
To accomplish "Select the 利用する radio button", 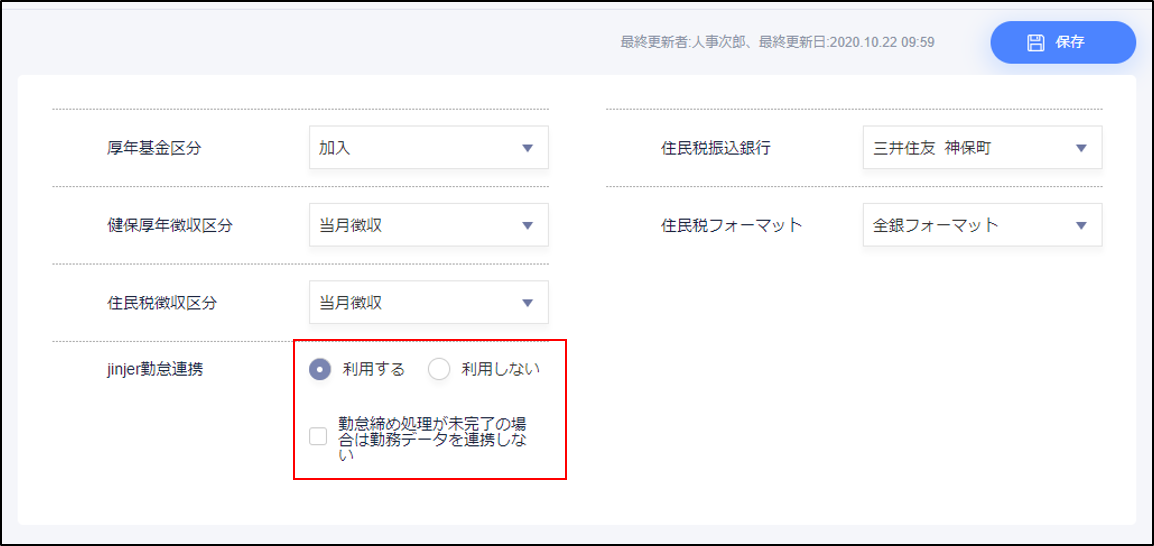I will (319, 370).
